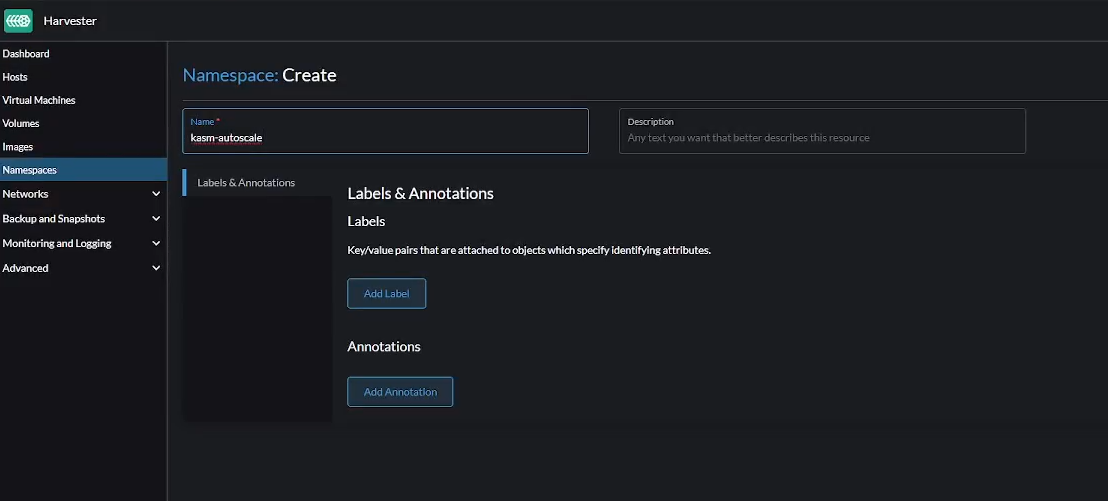The image size is (1108, 501).
Task: Expand Backup and Snapshots chevron
Action: tap(155, 218)
